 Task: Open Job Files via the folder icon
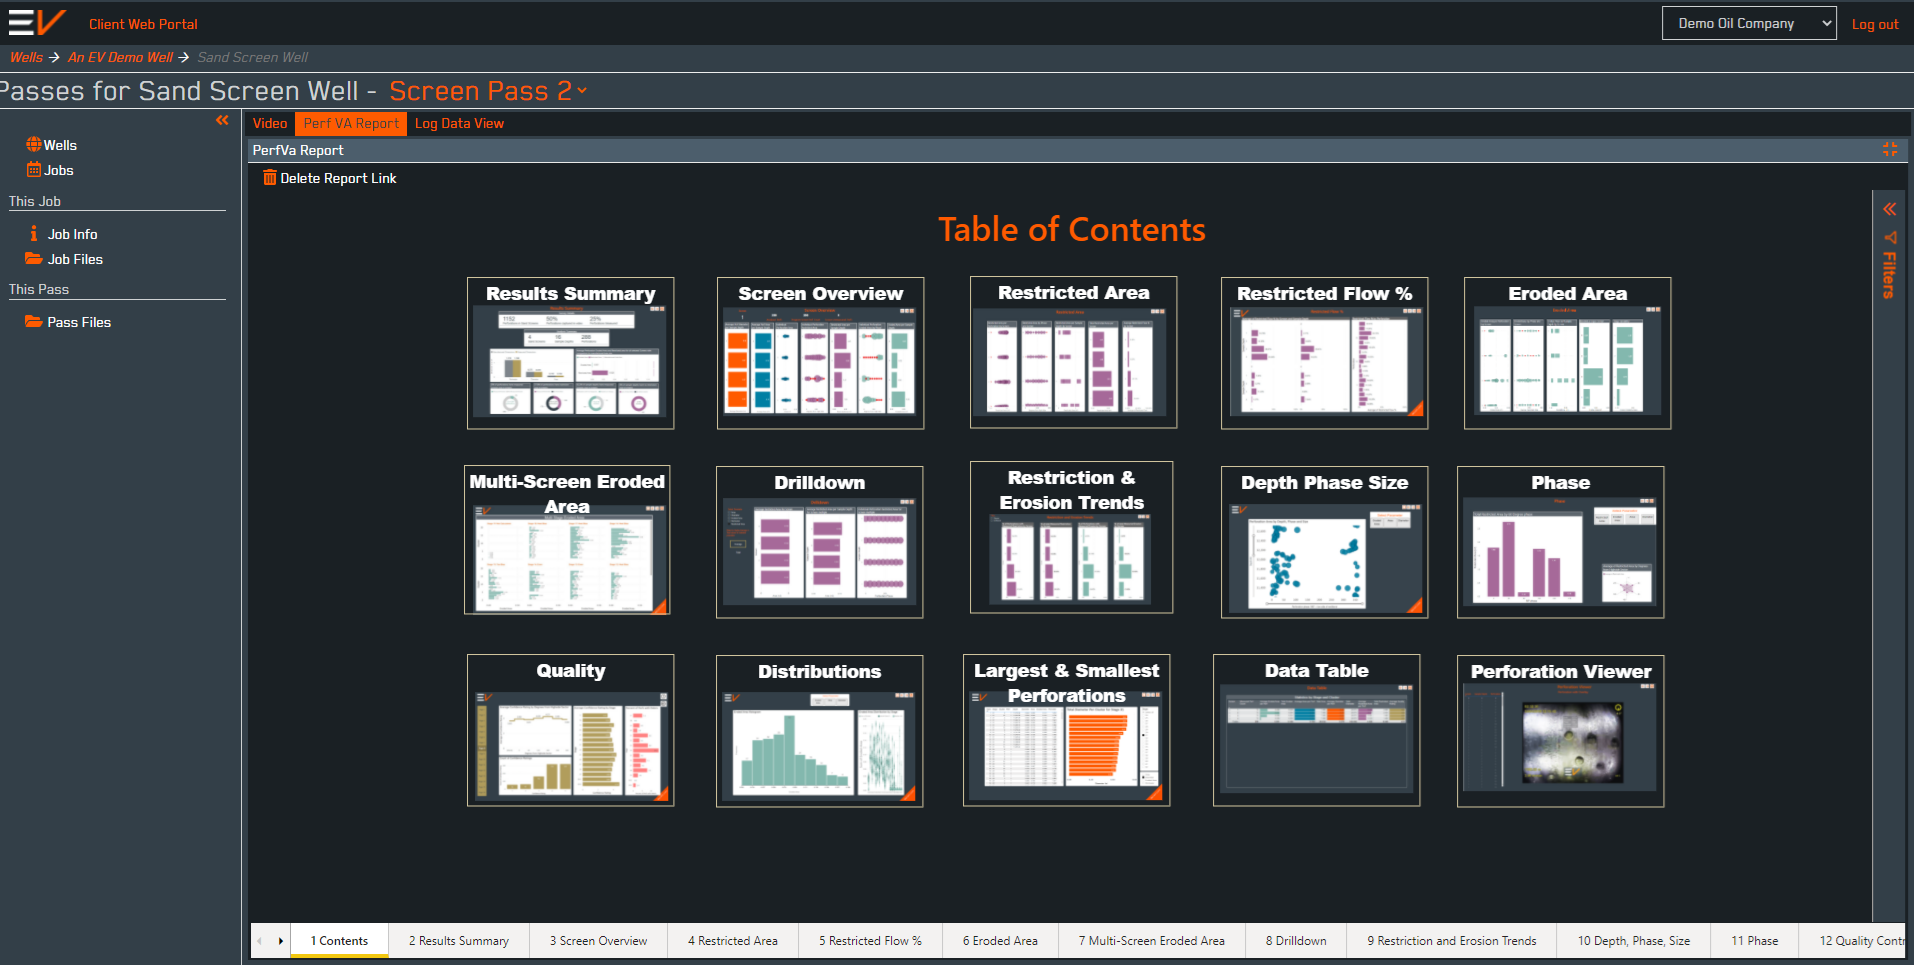[x=34, y=259]
